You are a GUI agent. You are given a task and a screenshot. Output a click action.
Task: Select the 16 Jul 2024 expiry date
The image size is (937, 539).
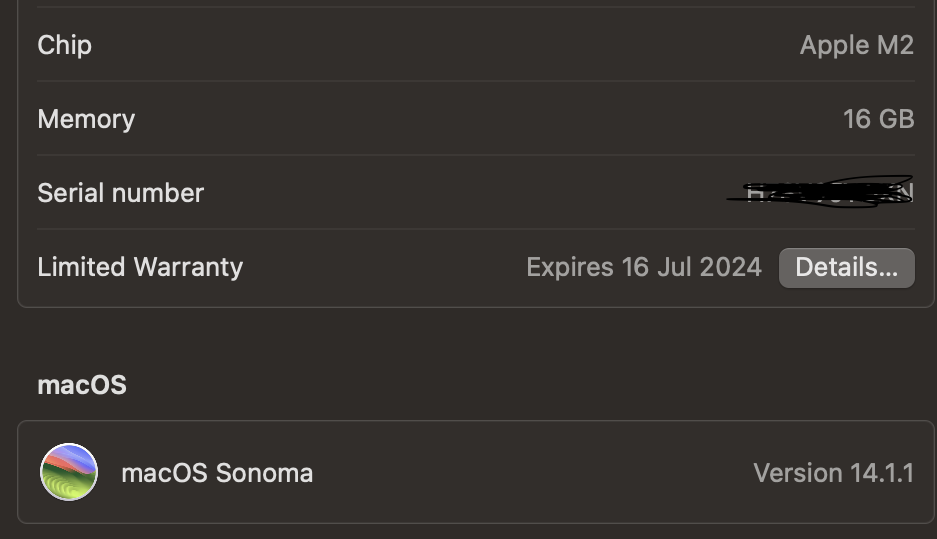click(x=691, y=267)
